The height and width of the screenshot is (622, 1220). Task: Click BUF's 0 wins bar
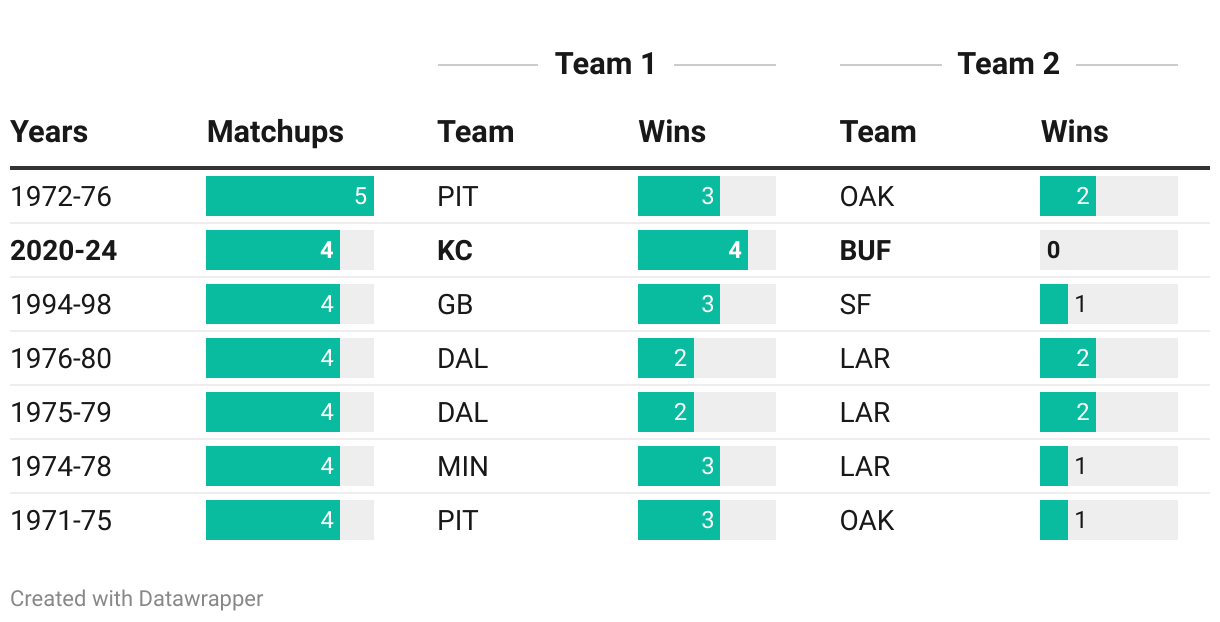(1108, 251)
